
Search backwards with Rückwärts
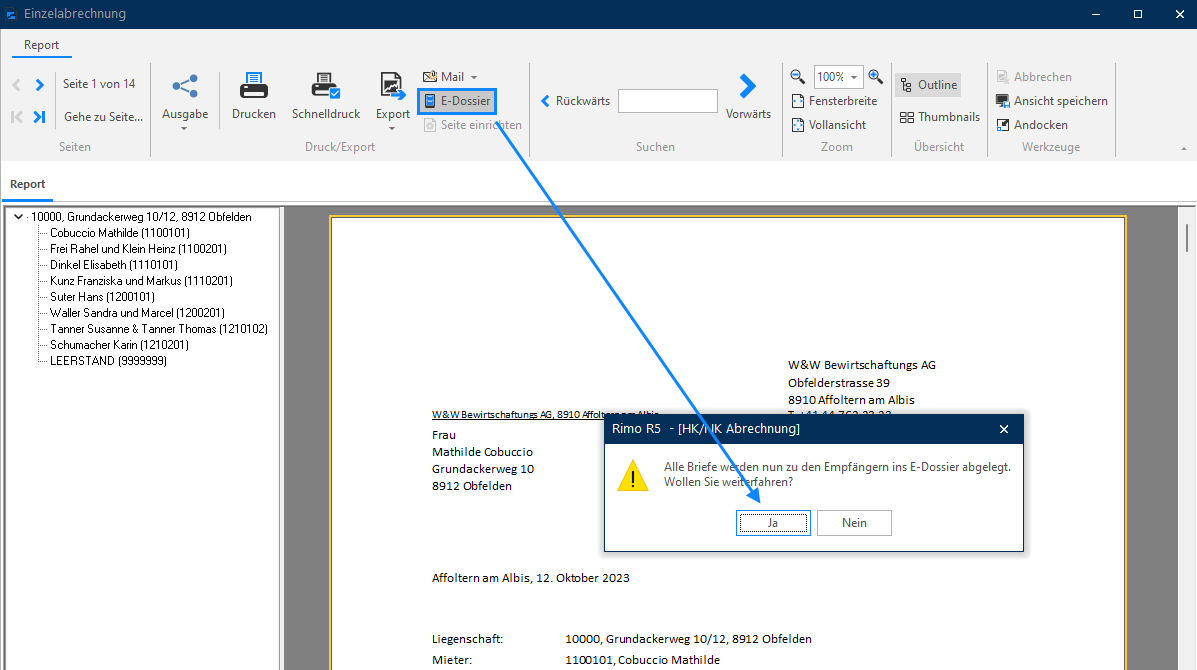point(576,101)
